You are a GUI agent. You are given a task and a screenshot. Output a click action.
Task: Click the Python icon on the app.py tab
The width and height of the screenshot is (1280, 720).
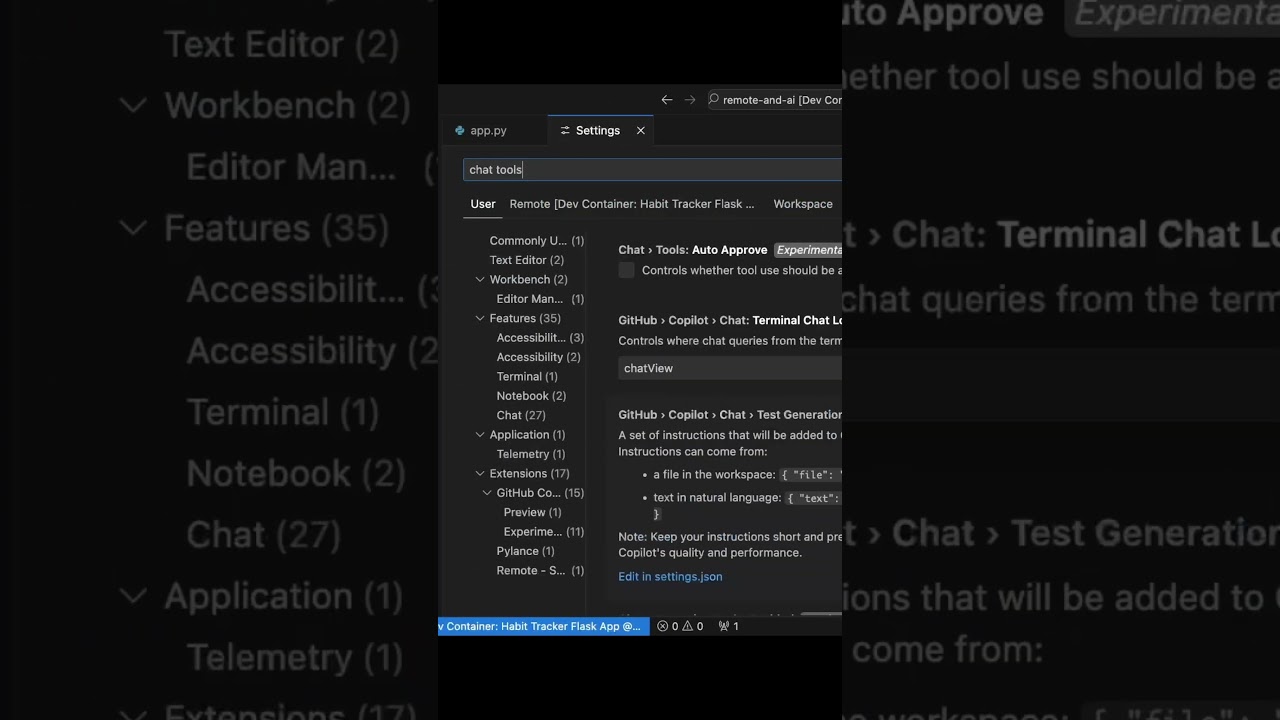coord(460,130)
